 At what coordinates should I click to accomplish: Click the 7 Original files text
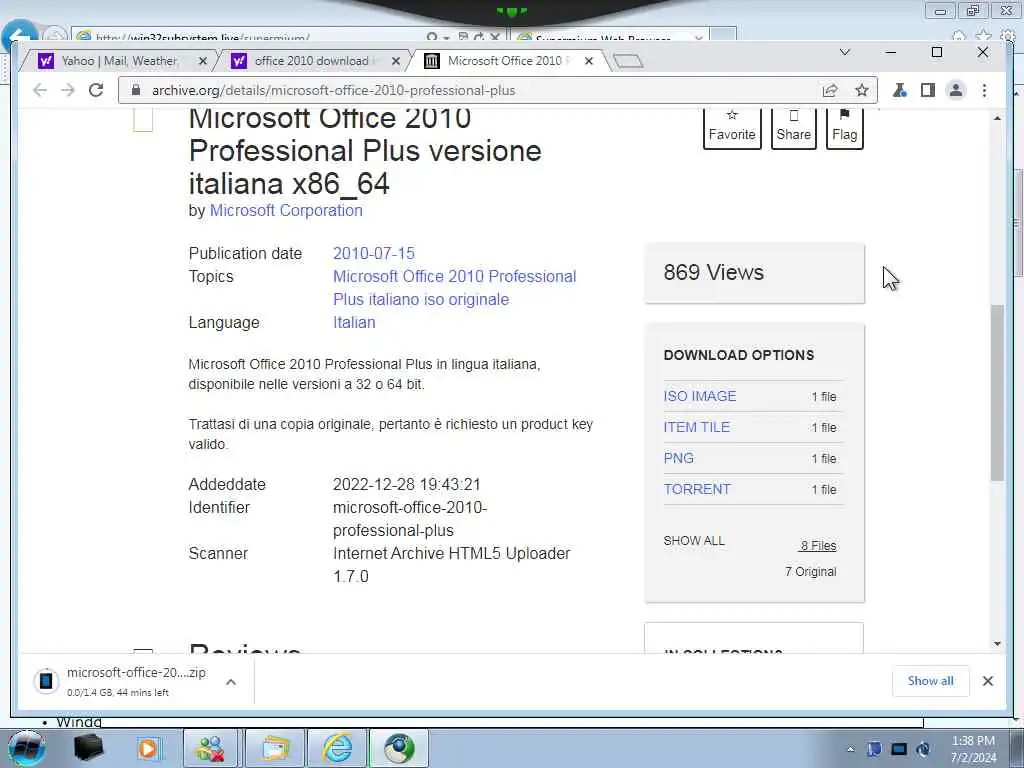(810, 571)
